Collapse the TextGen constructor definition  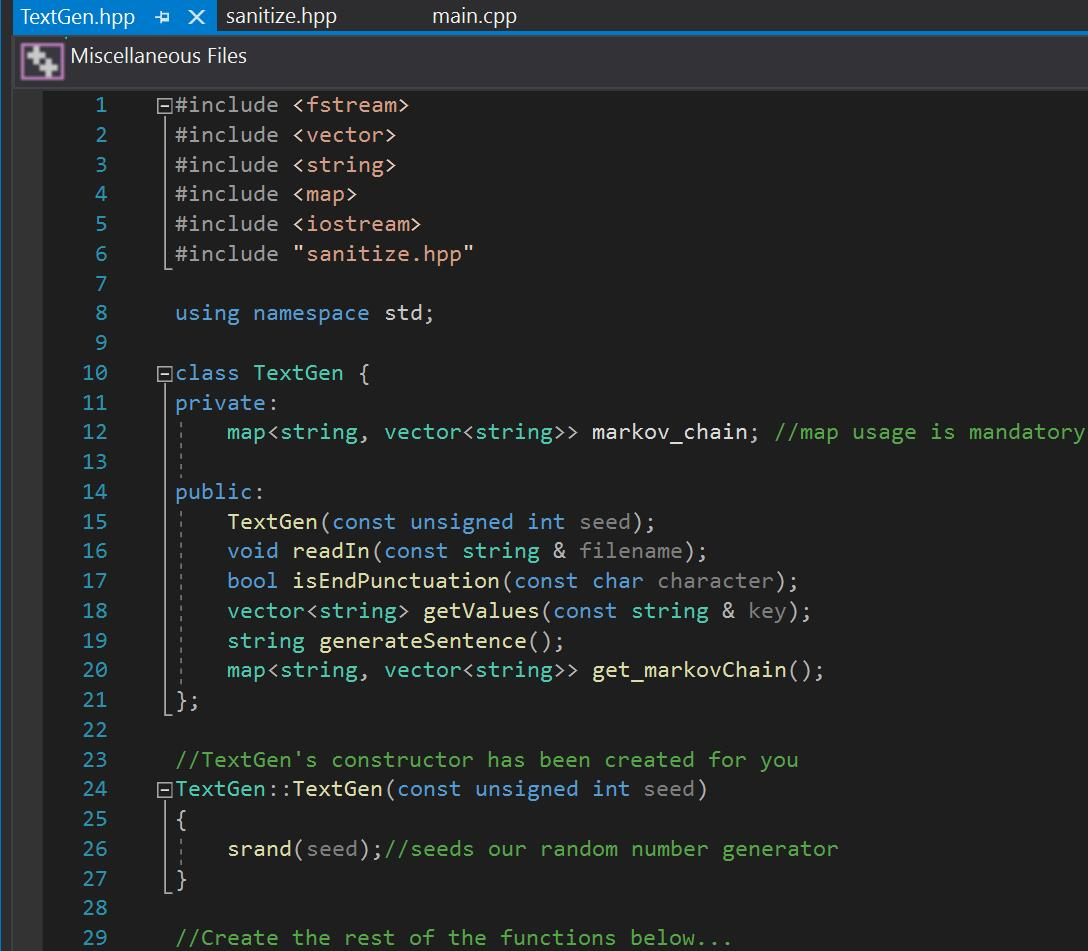pos(164,790)
